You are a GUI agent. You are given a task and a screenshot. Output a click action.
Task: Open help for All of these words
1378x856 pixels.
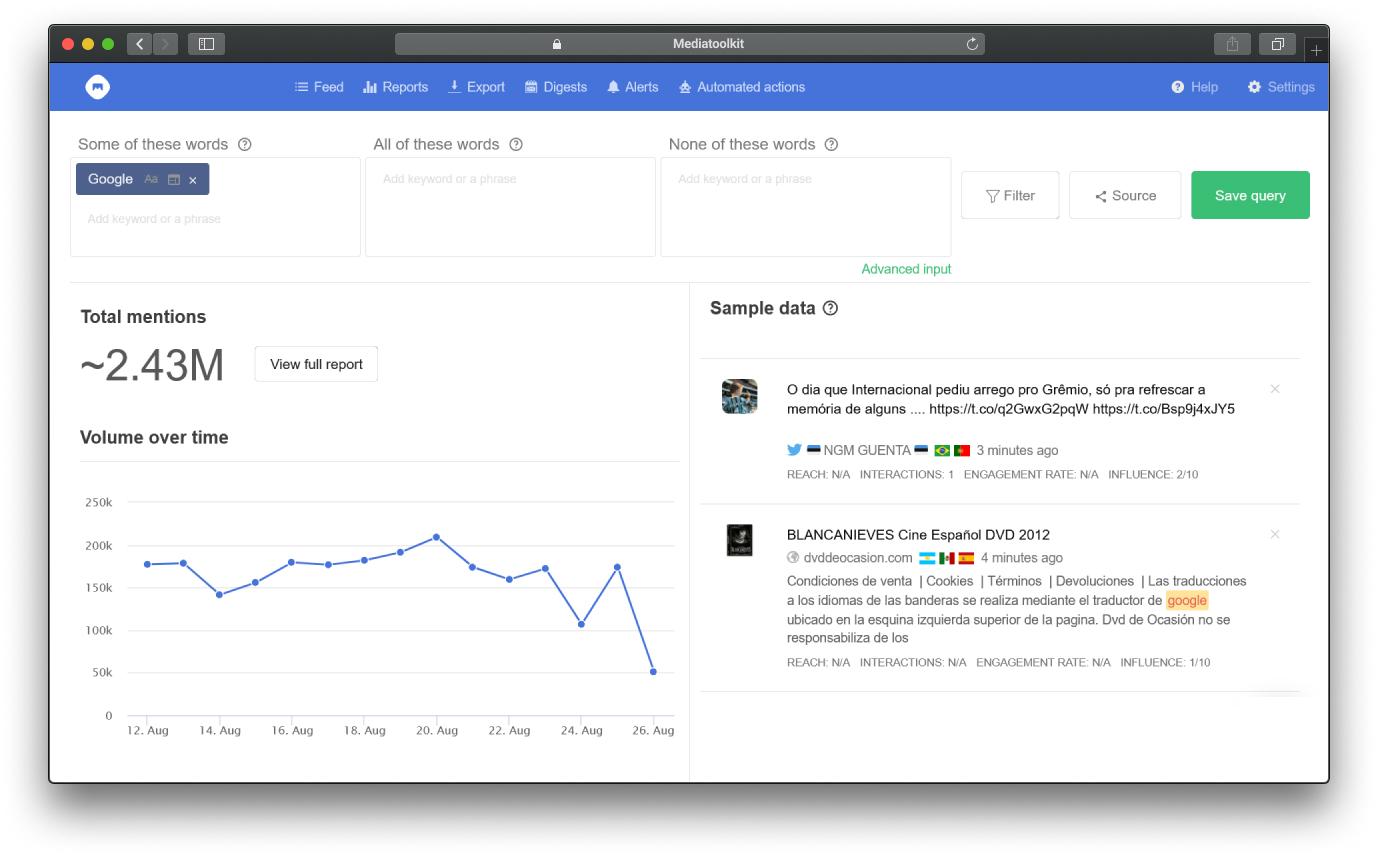pos(516,144)
